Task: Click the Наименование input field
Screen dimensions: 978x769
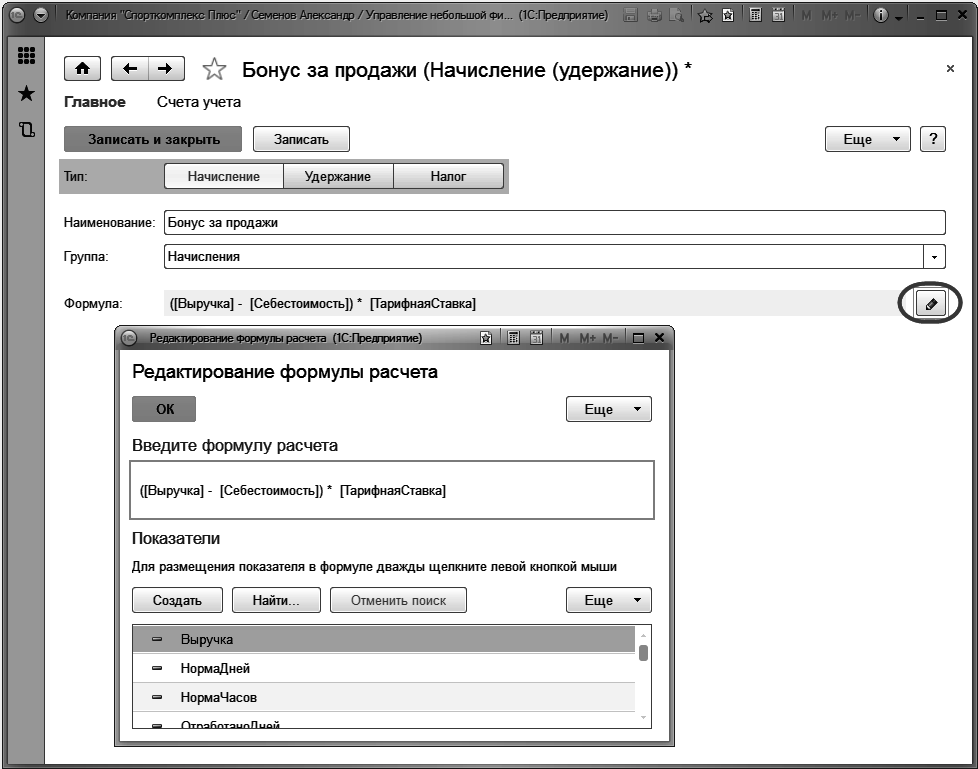Action: (x=554, y=223)
